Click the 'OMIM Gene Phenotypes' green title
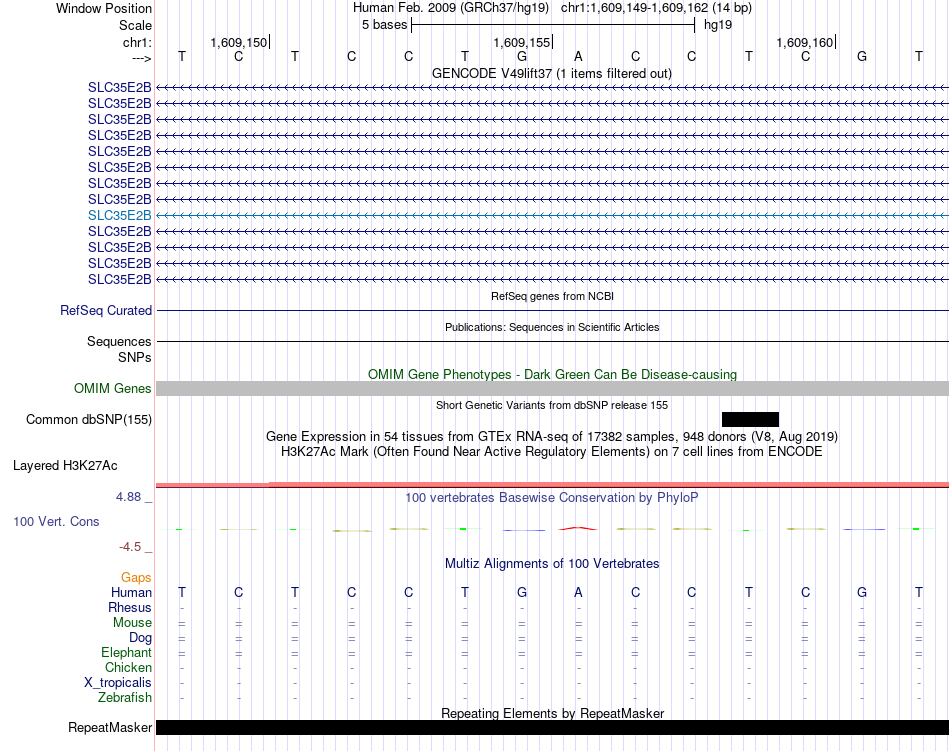This screenshot has height=751, width=950. tap(552, 374)
